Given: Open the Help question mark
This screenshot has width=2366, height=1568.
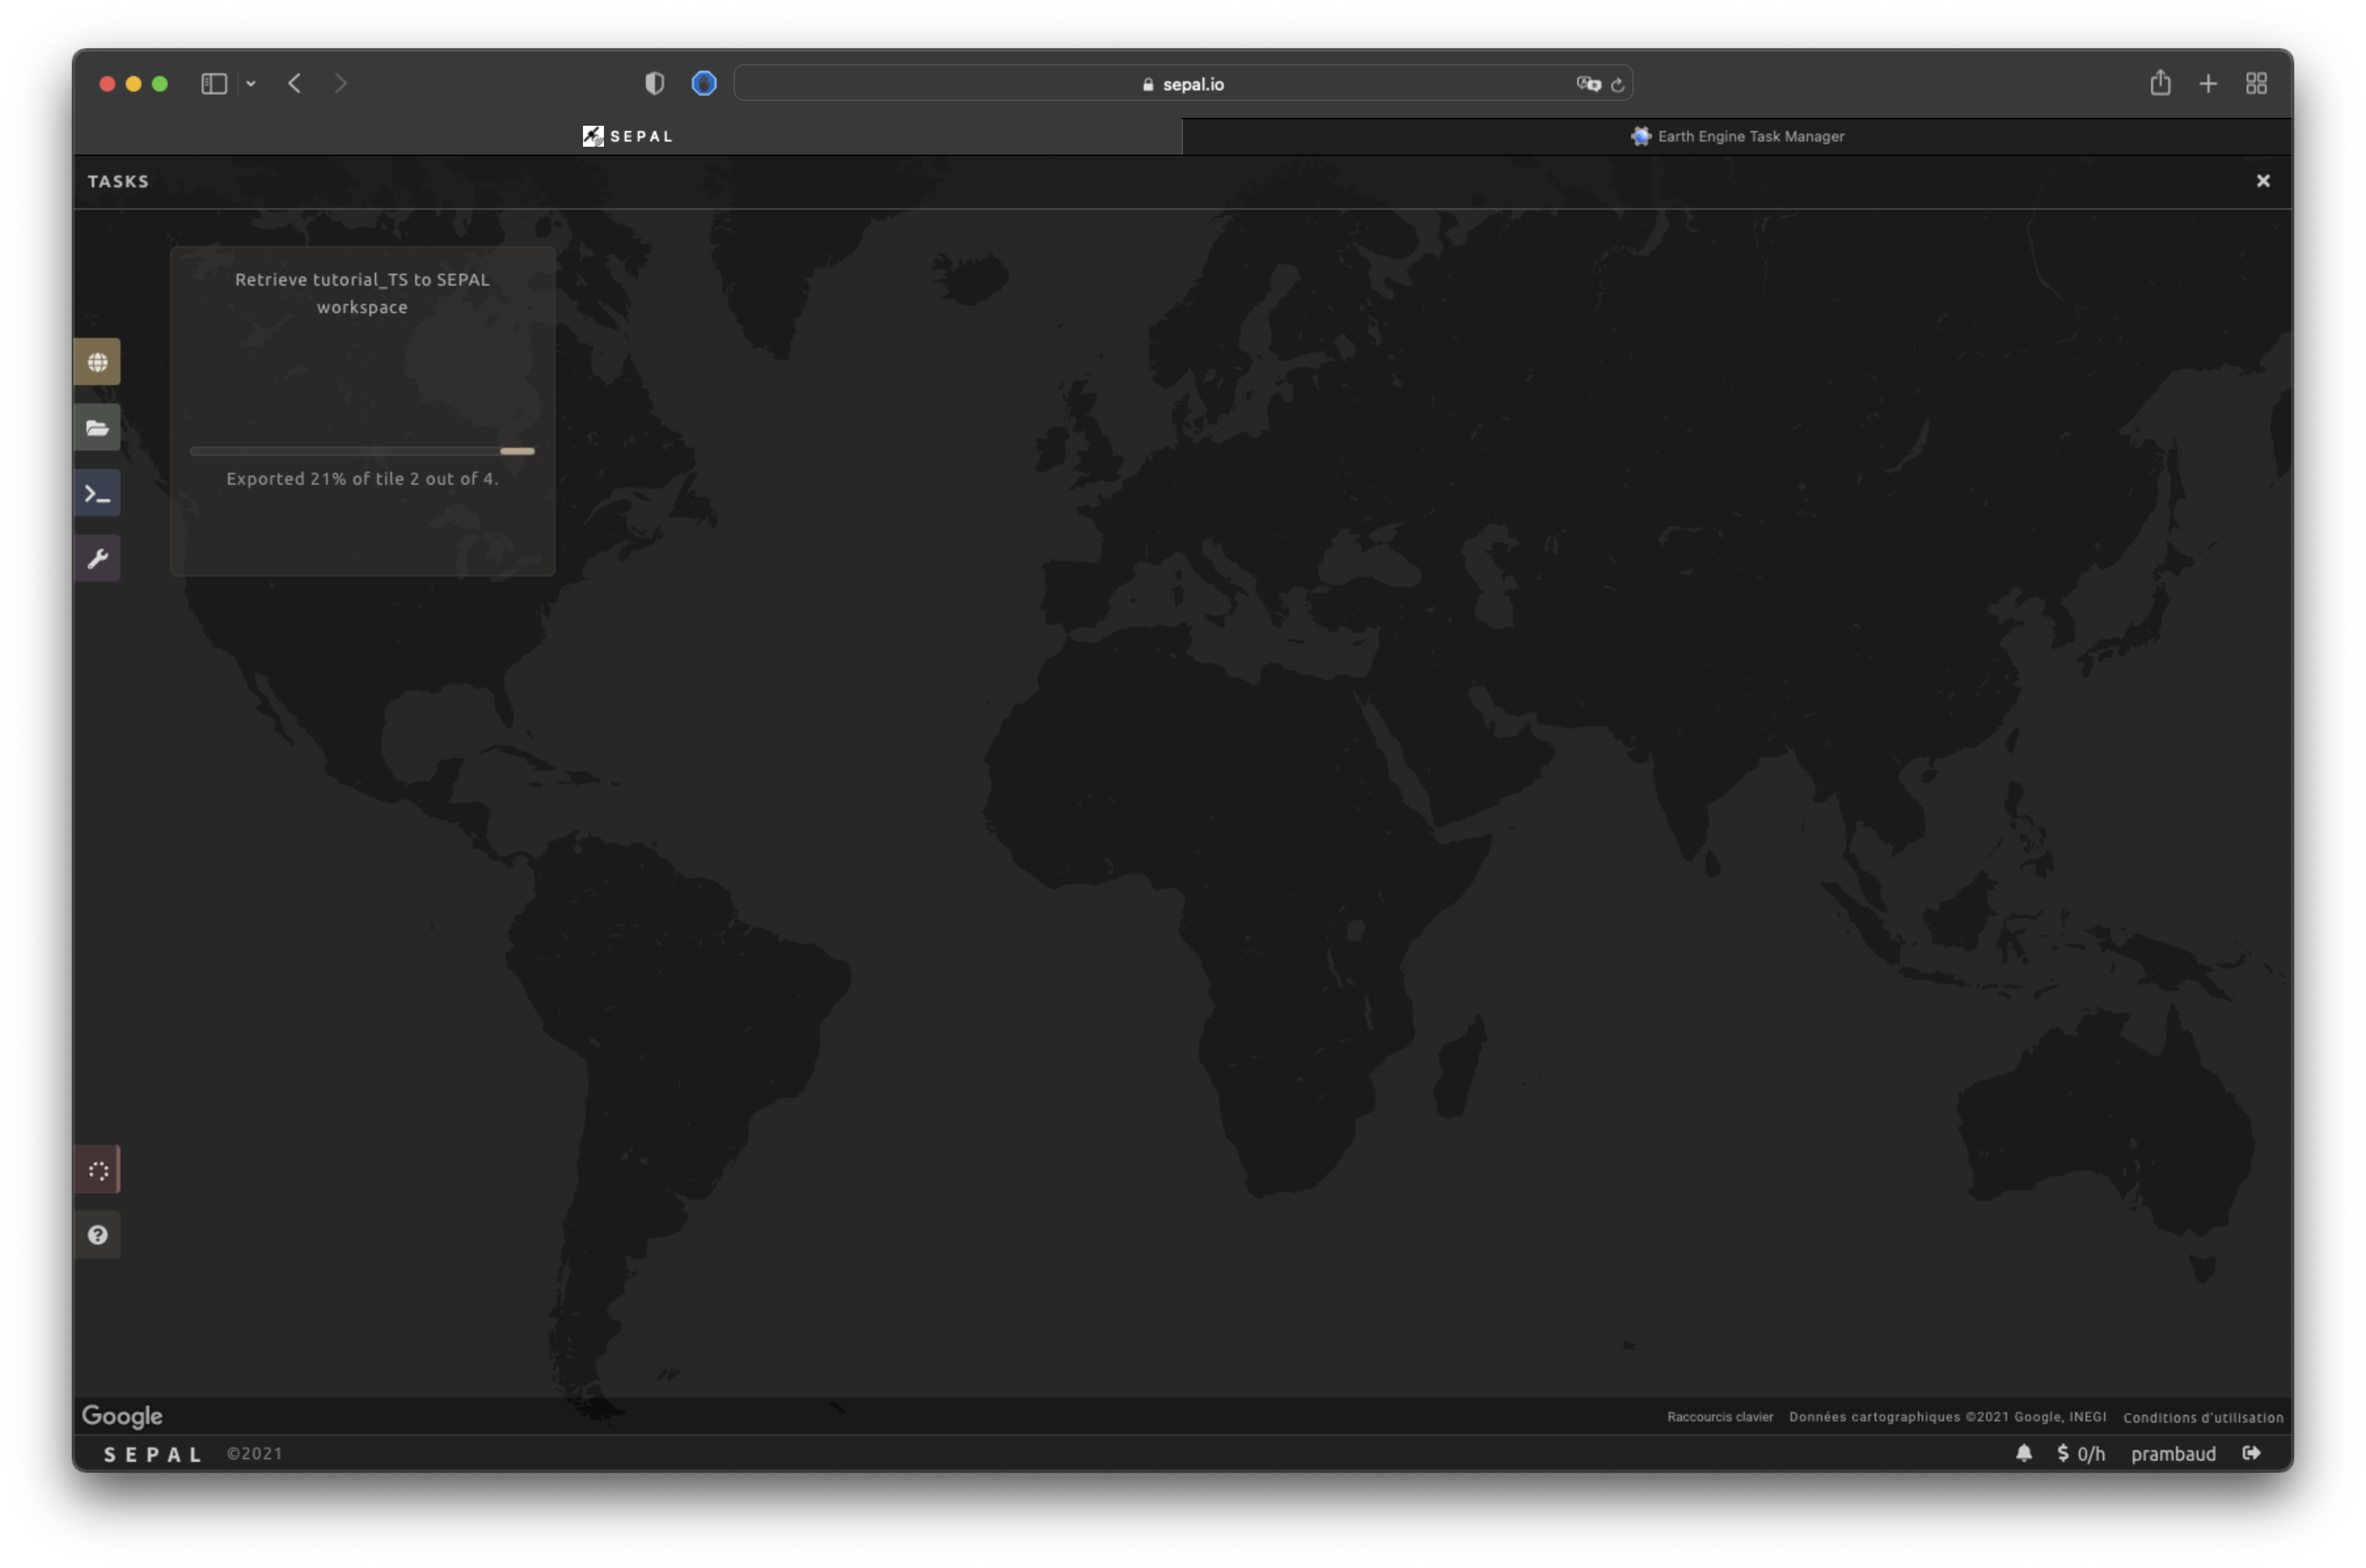Looking at the screenshot, I should coord(97,1235).
